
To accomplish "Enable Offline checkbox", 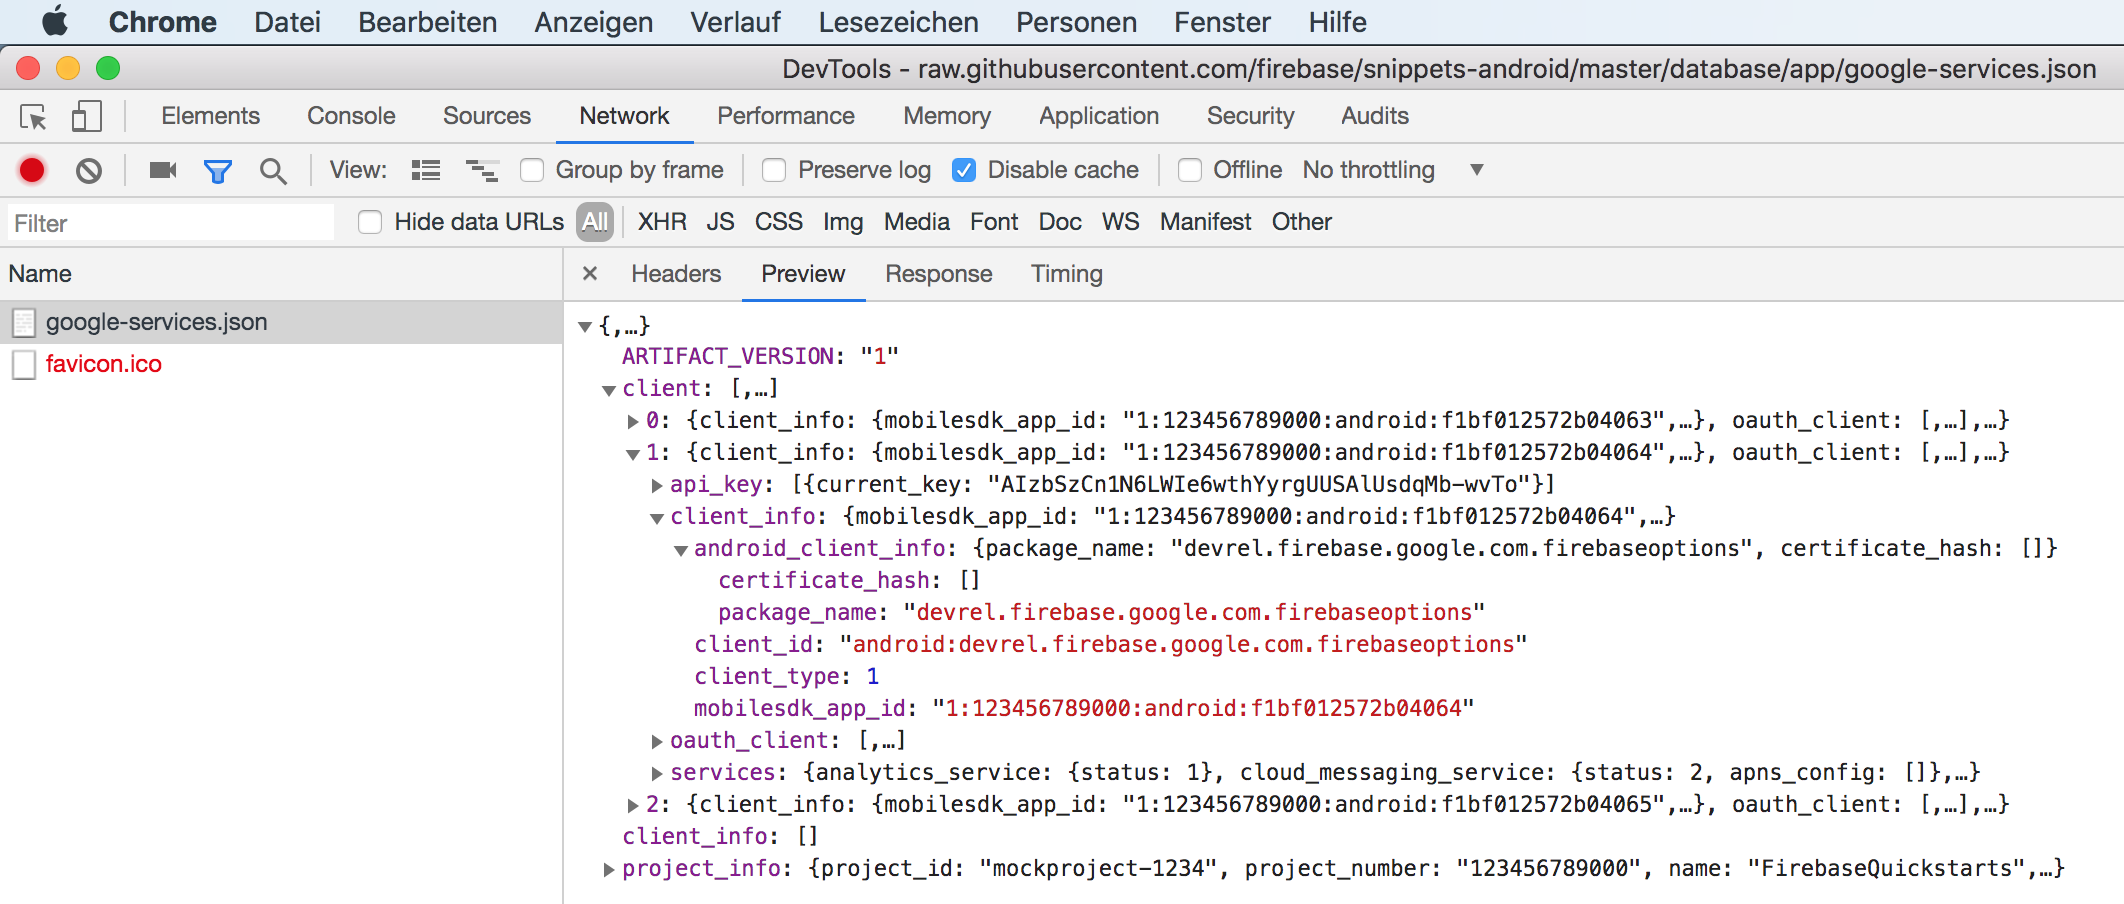I will click(1190, 170).
